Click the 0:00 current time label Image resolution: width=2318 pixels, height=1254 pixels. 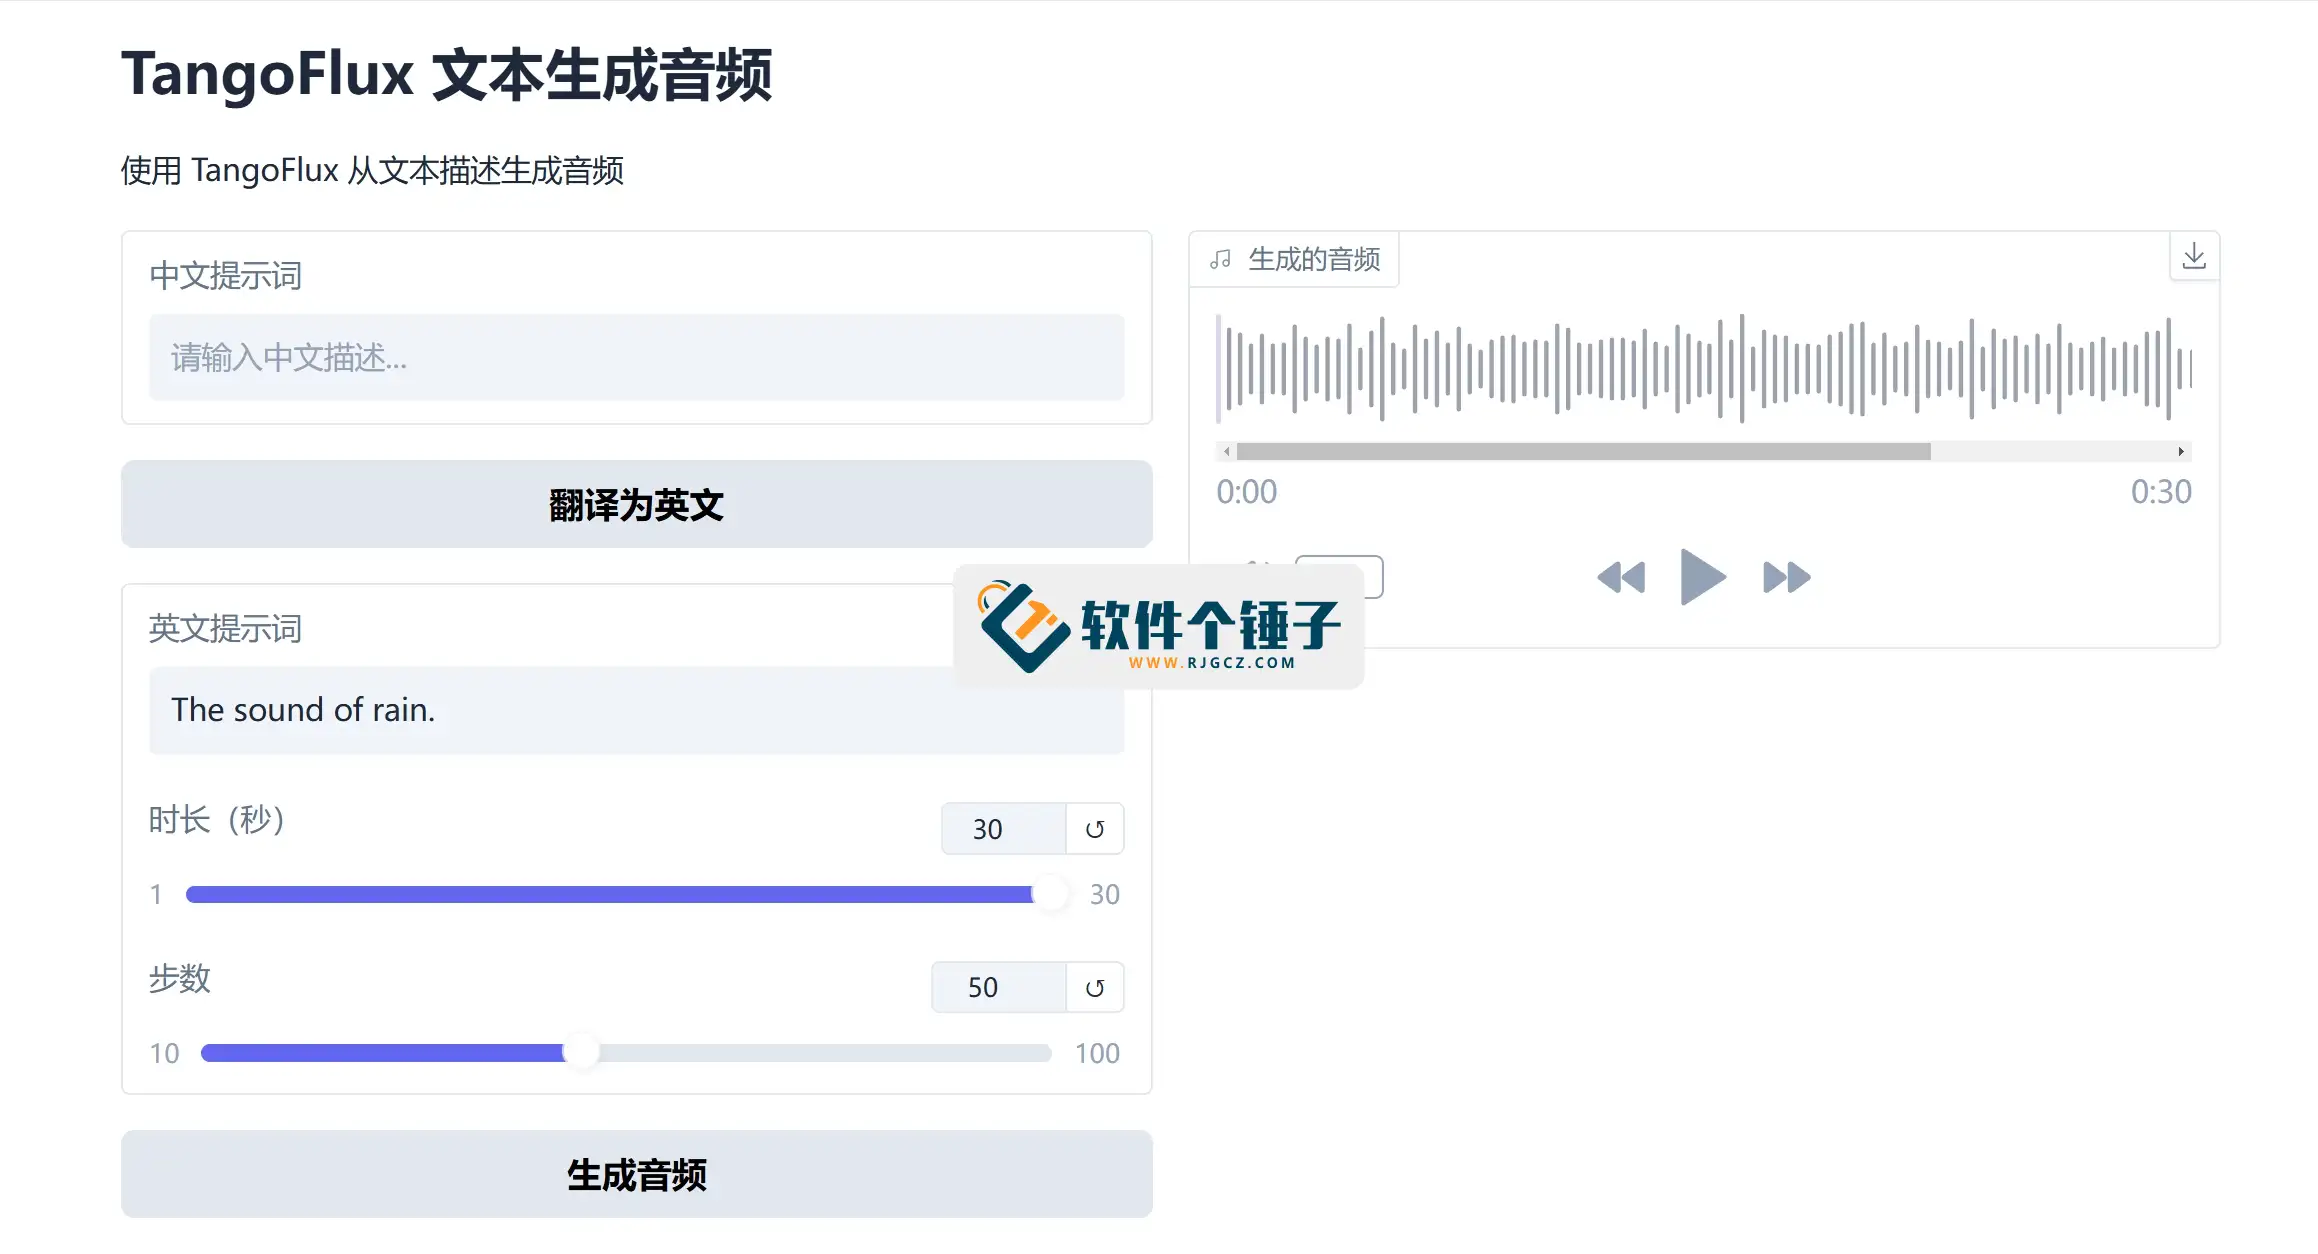pos(1247,492)
